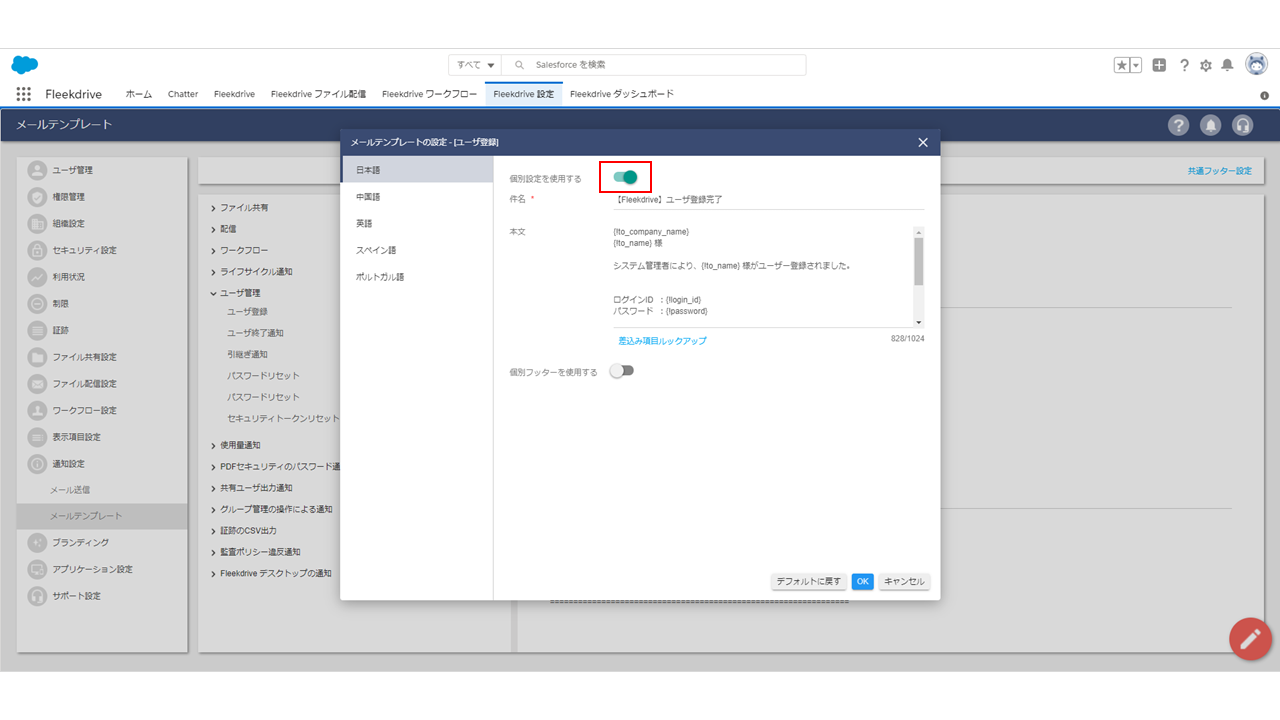
Task: Click the favorites star icon
Action: coord(1122,65)
